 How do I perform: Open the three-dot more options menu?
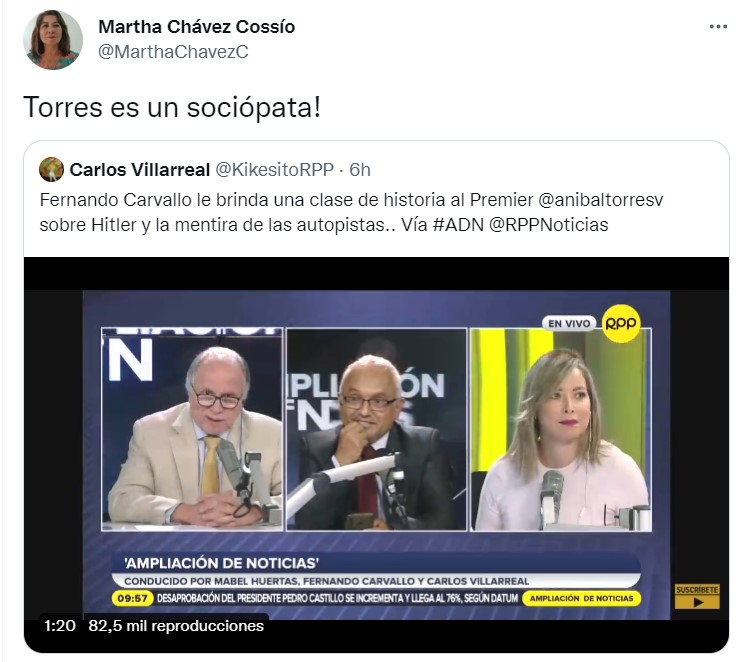[x=718, y=27]
